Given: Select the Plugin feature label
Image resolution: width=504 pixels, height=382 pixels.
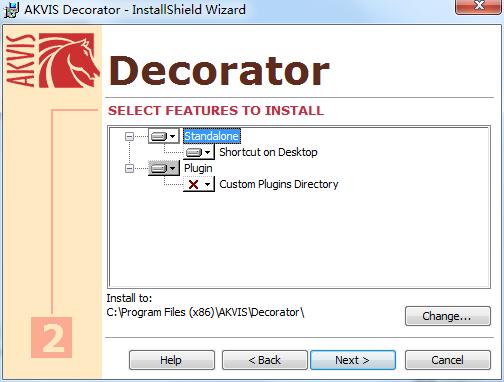Looking at the screenshot, I should [x=198, y=168].
